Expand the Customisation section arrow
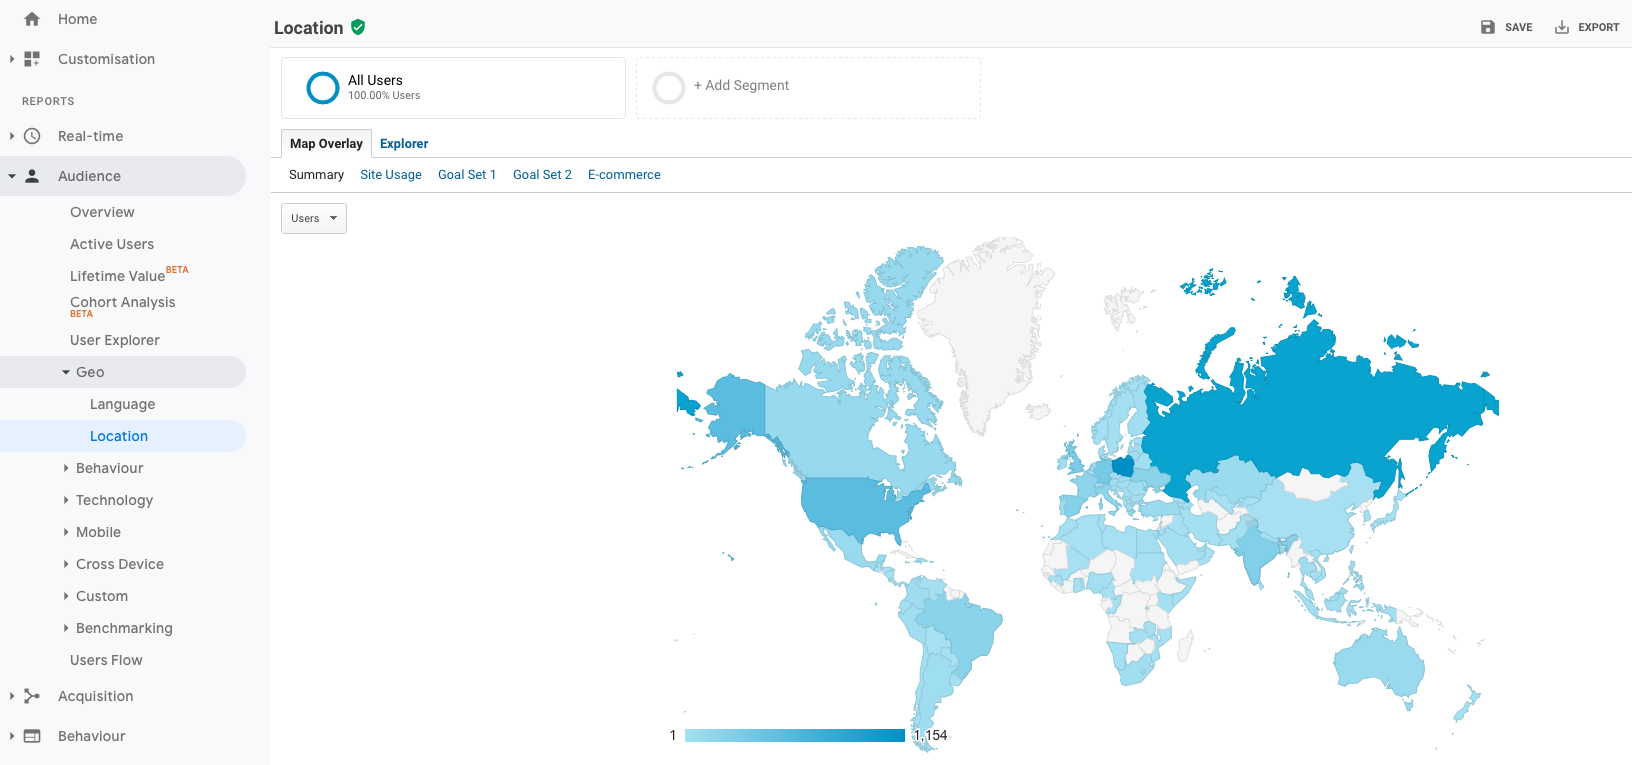This screenshot has height=765, width=1632. [12, 59]
